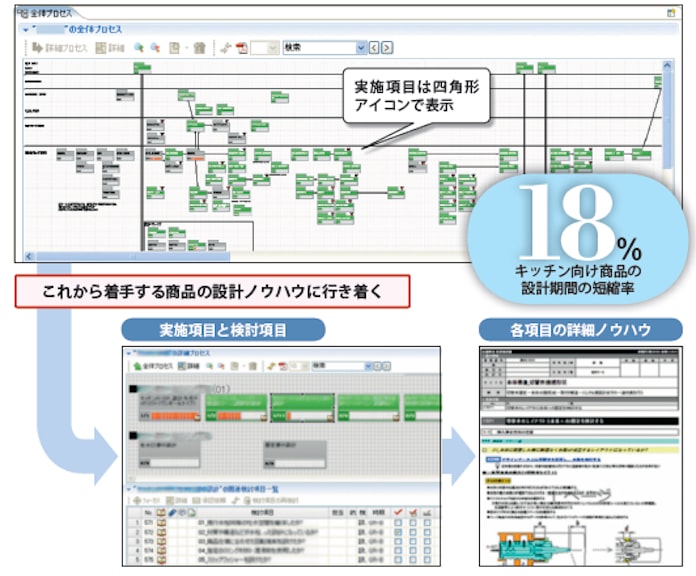Click the book icon in the list header
696x576 pixels.
(161, 513)
